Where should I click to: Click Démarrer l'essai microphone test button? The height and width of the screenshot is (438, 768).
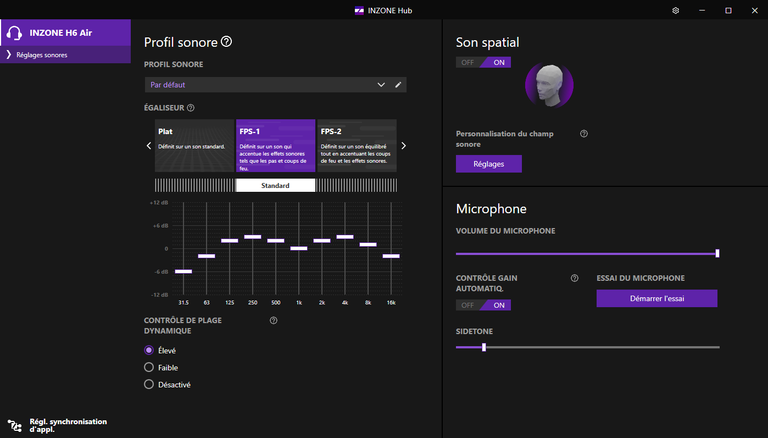pos(657,298)
